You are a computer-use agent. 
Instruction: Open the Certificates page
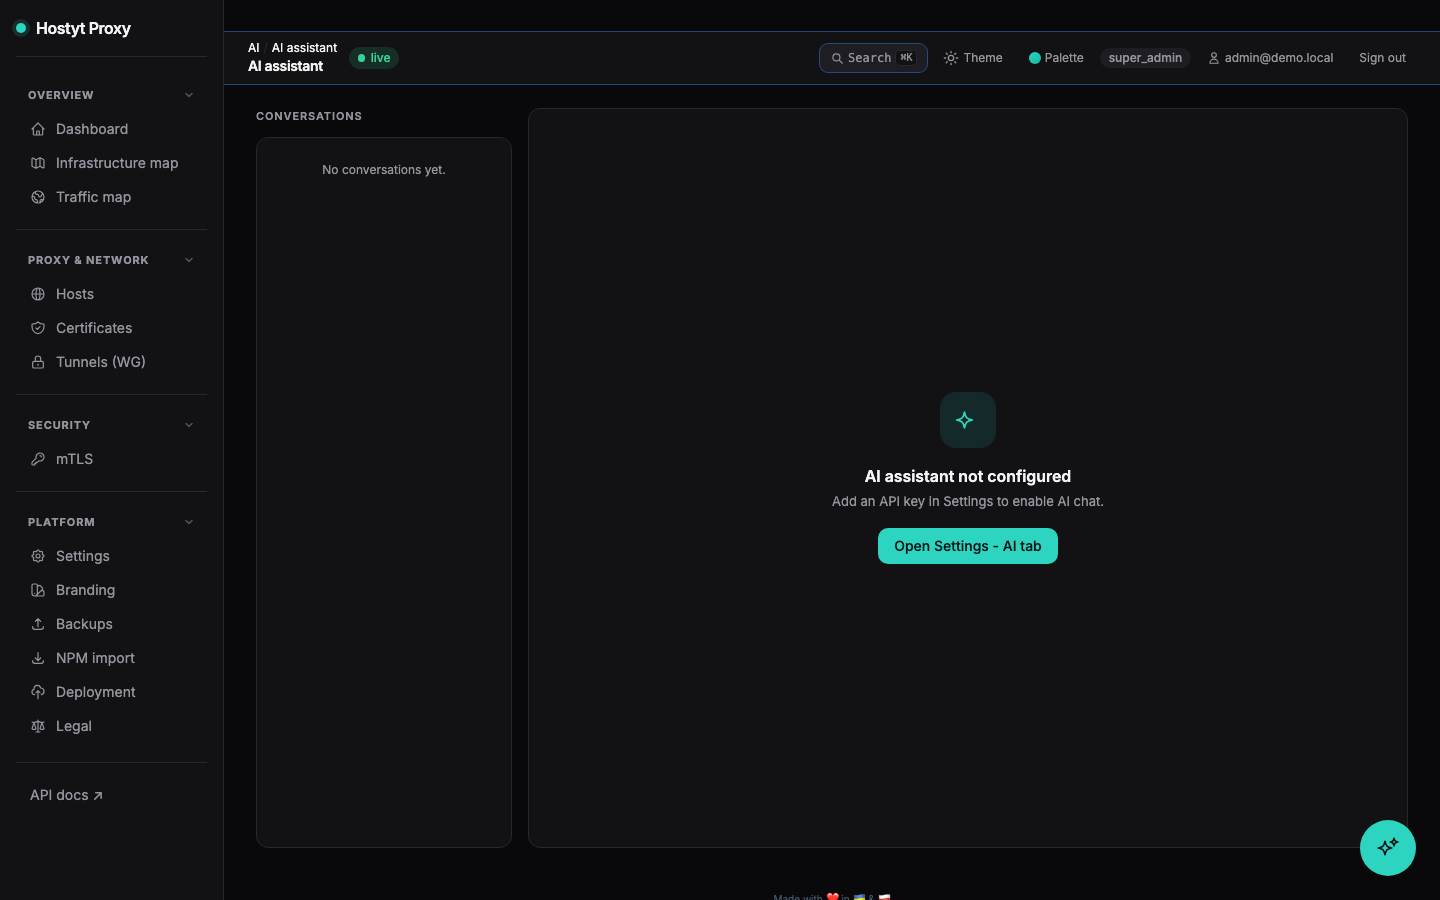111,328
